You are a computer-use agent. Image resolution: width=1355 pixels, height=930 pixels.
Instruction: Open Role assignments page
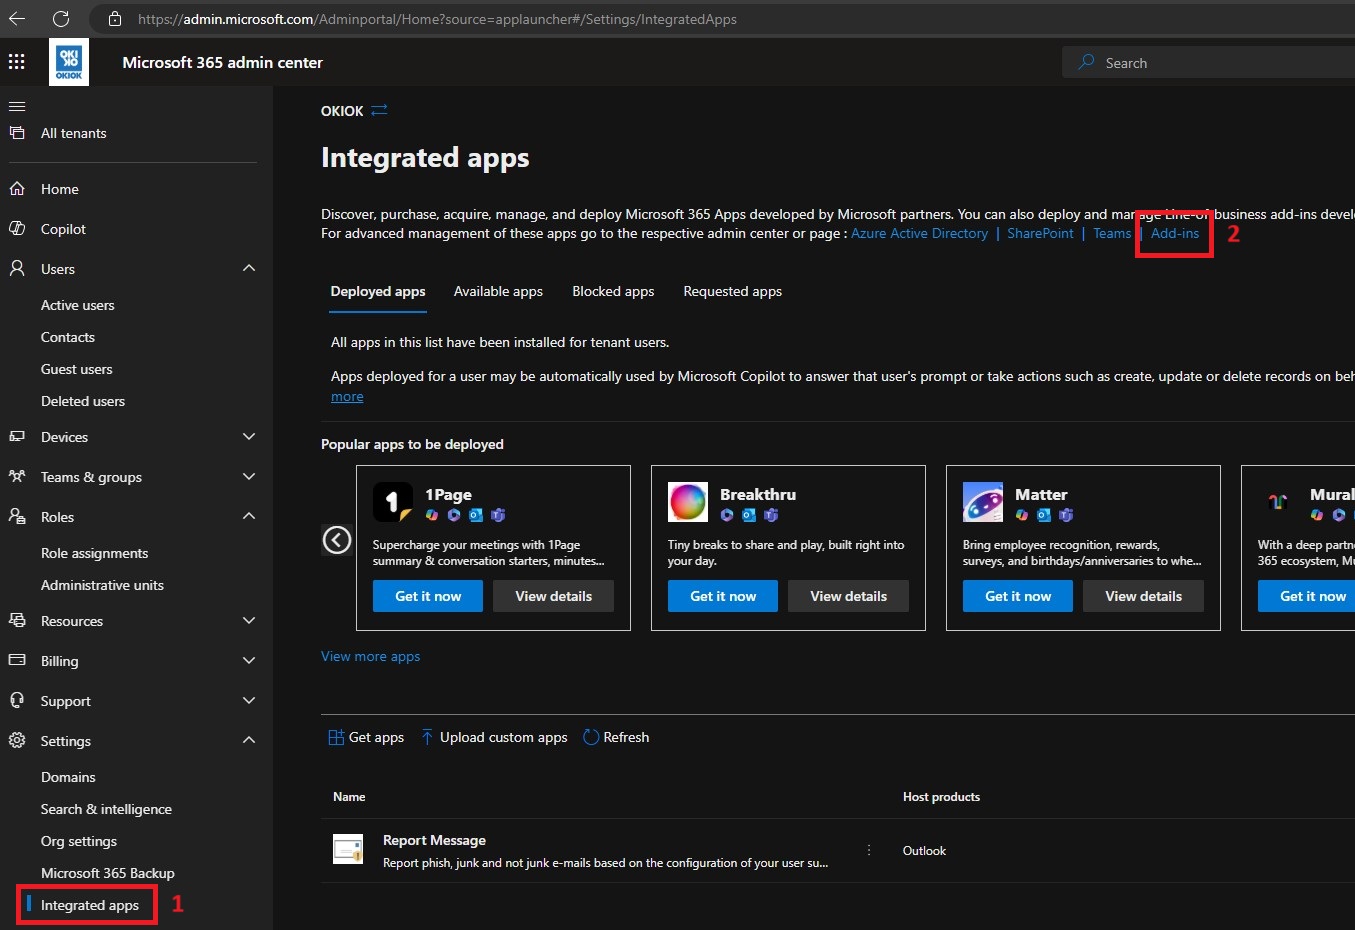(94, 553)
